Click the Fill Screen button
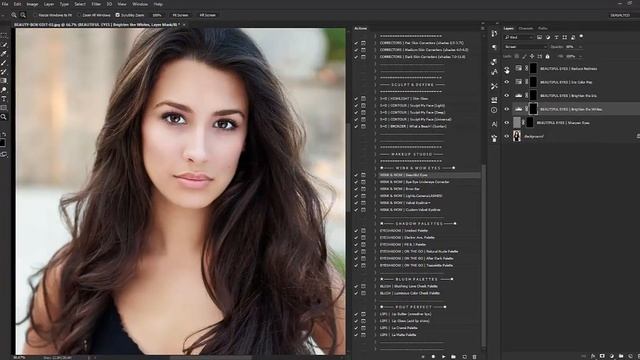The image size is (640, 360). coord(207,15)
